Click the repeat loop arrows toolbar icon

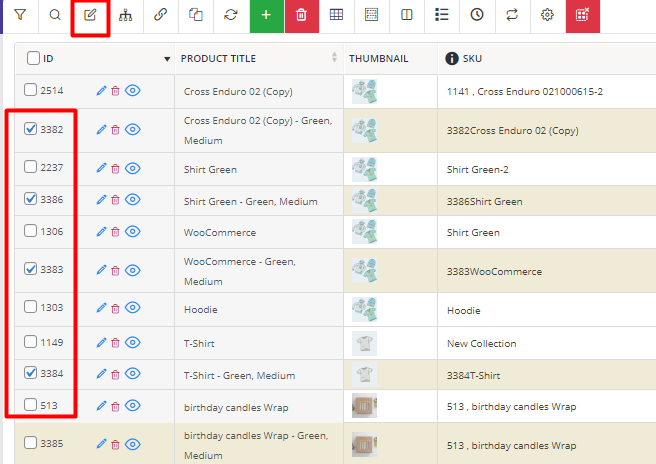tap(512, 15)
